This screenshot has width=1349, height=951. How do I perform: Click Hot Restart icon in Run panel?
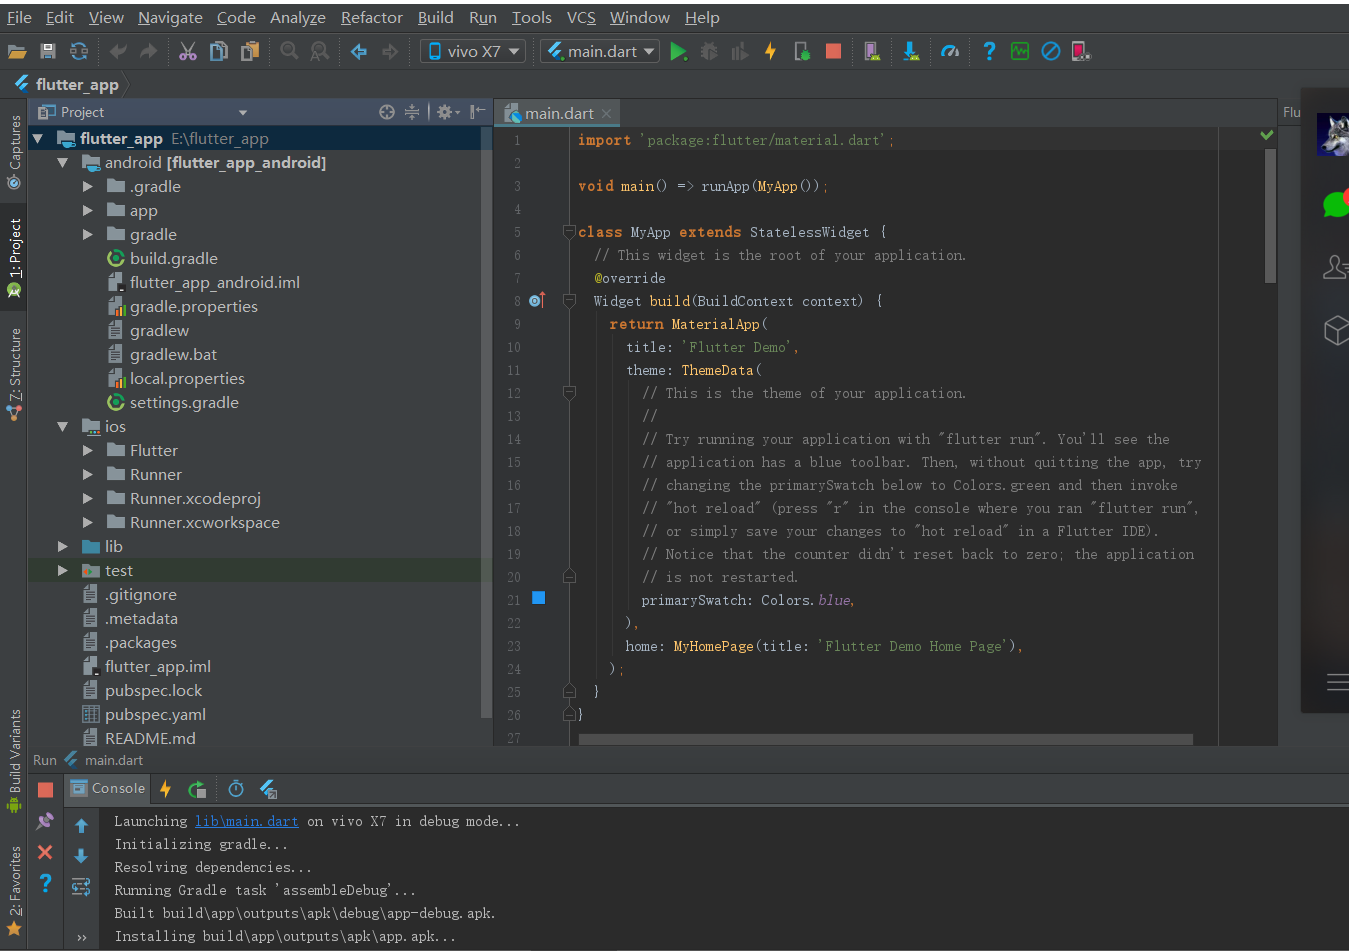tap(197, 789)
